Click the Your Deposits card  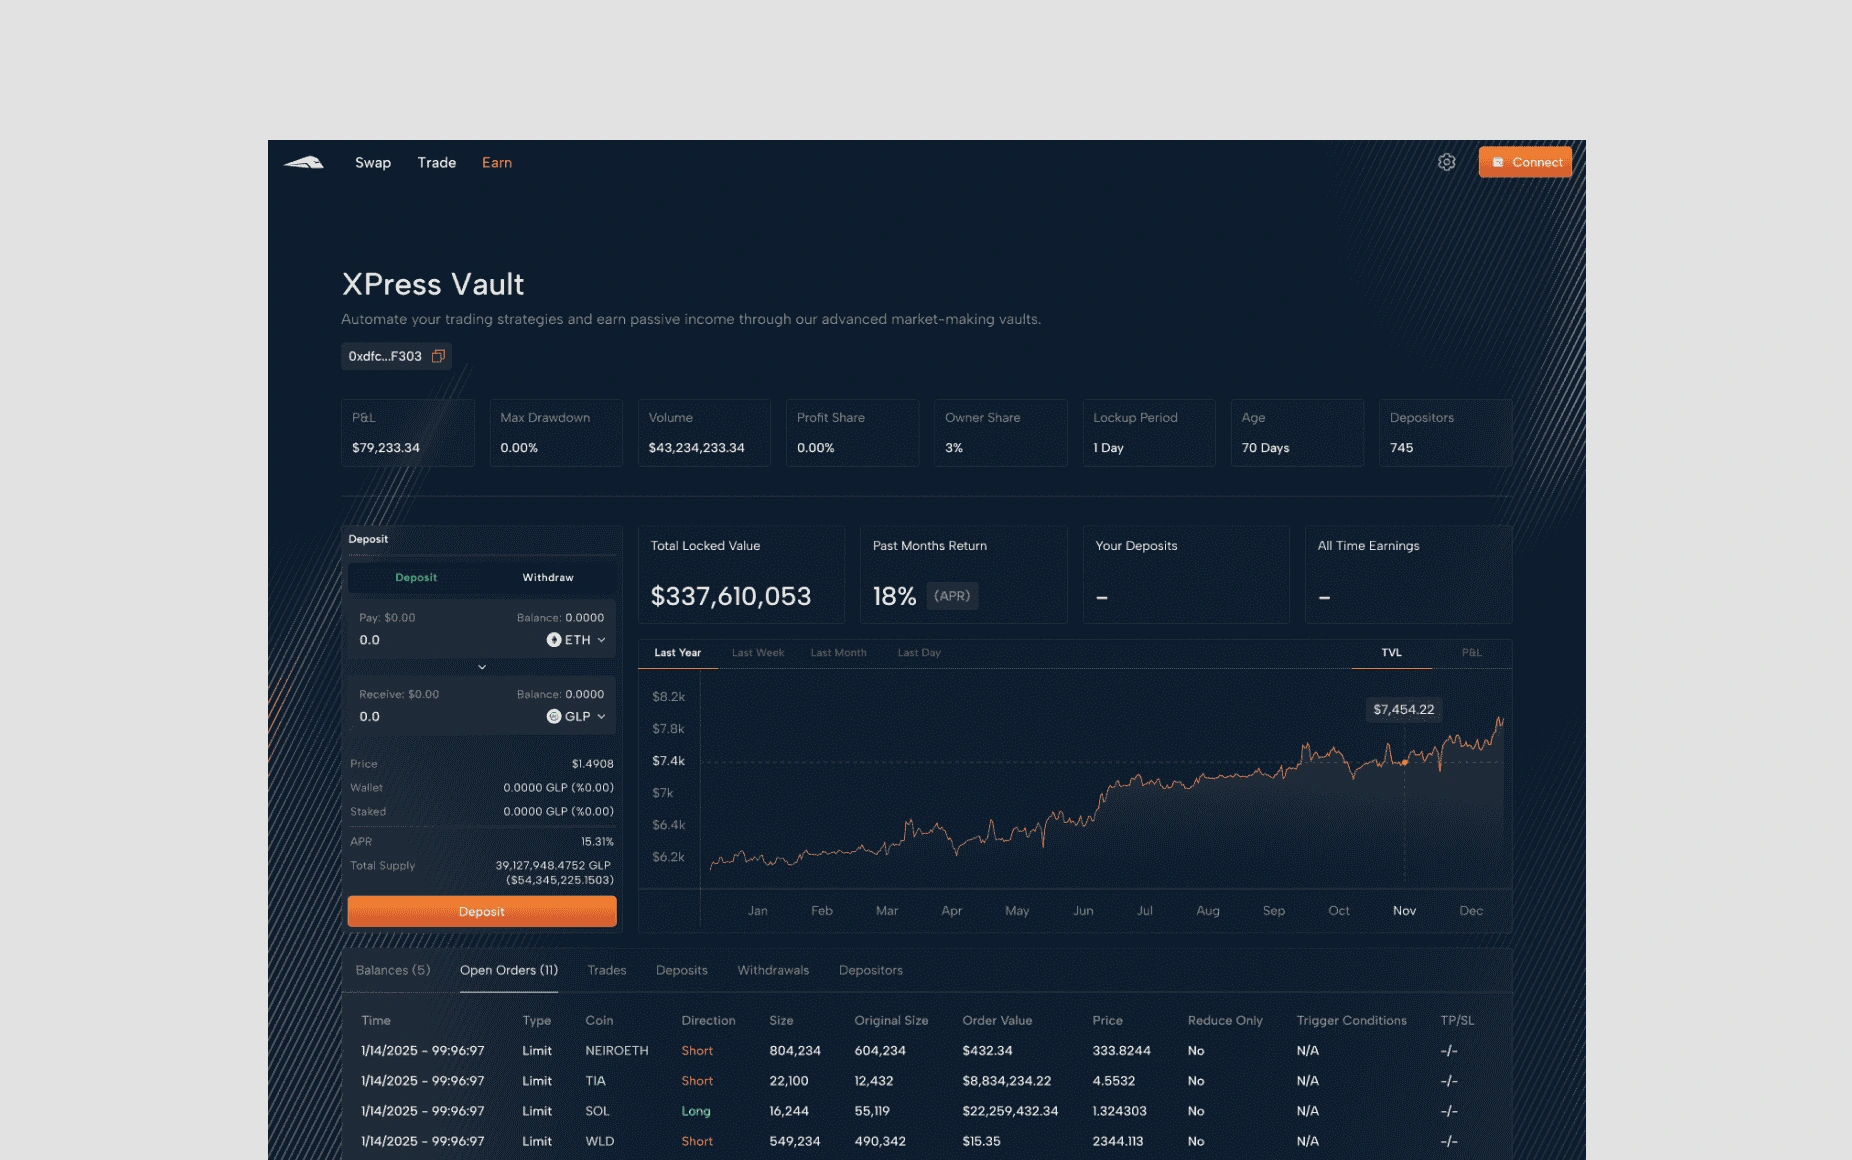(1186, 575)
